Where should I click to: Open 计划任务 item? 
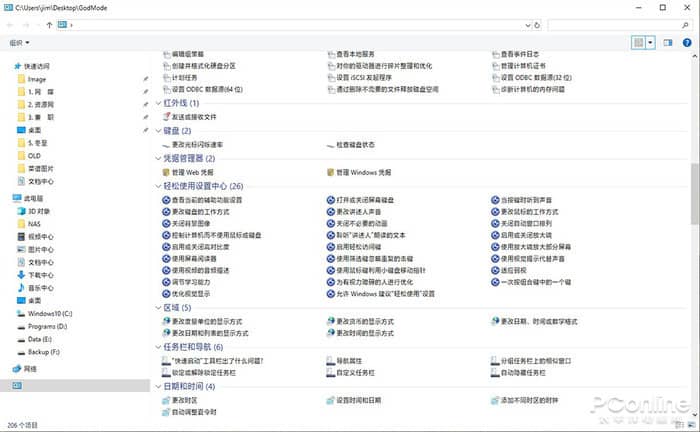[x=184, y=78]
